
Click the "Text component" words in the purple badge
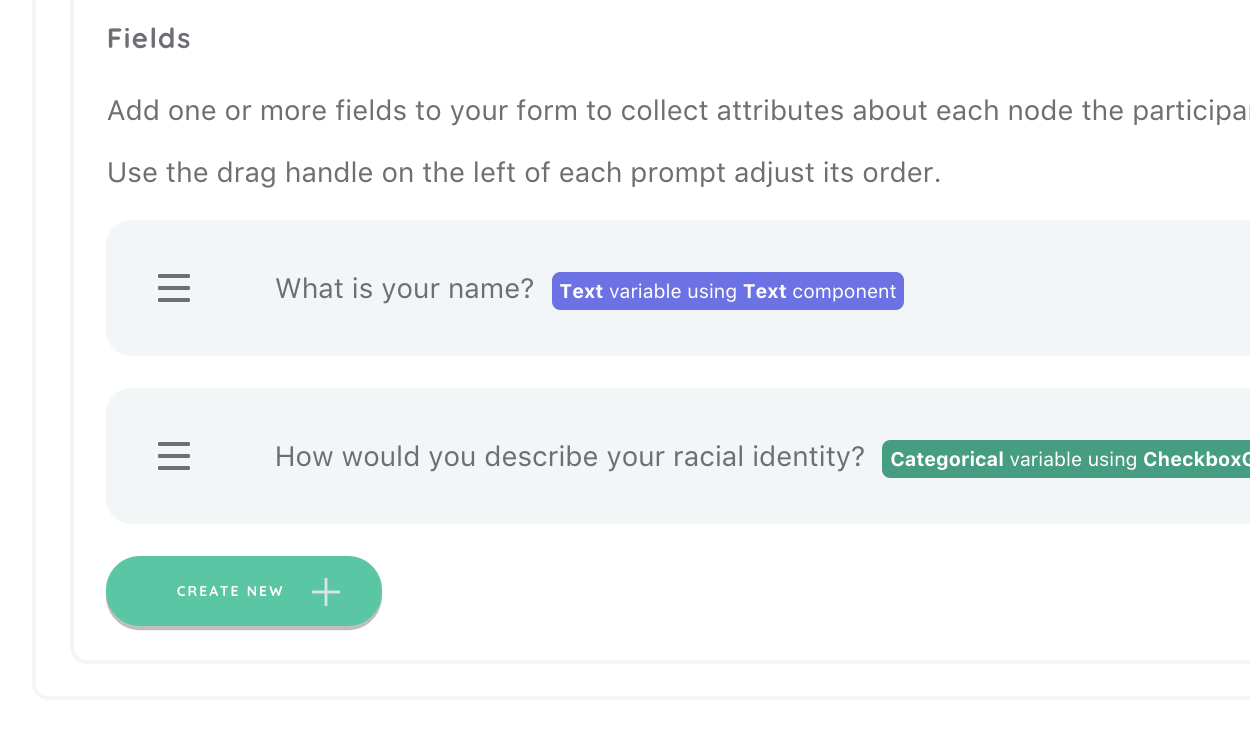pos(820,291)
